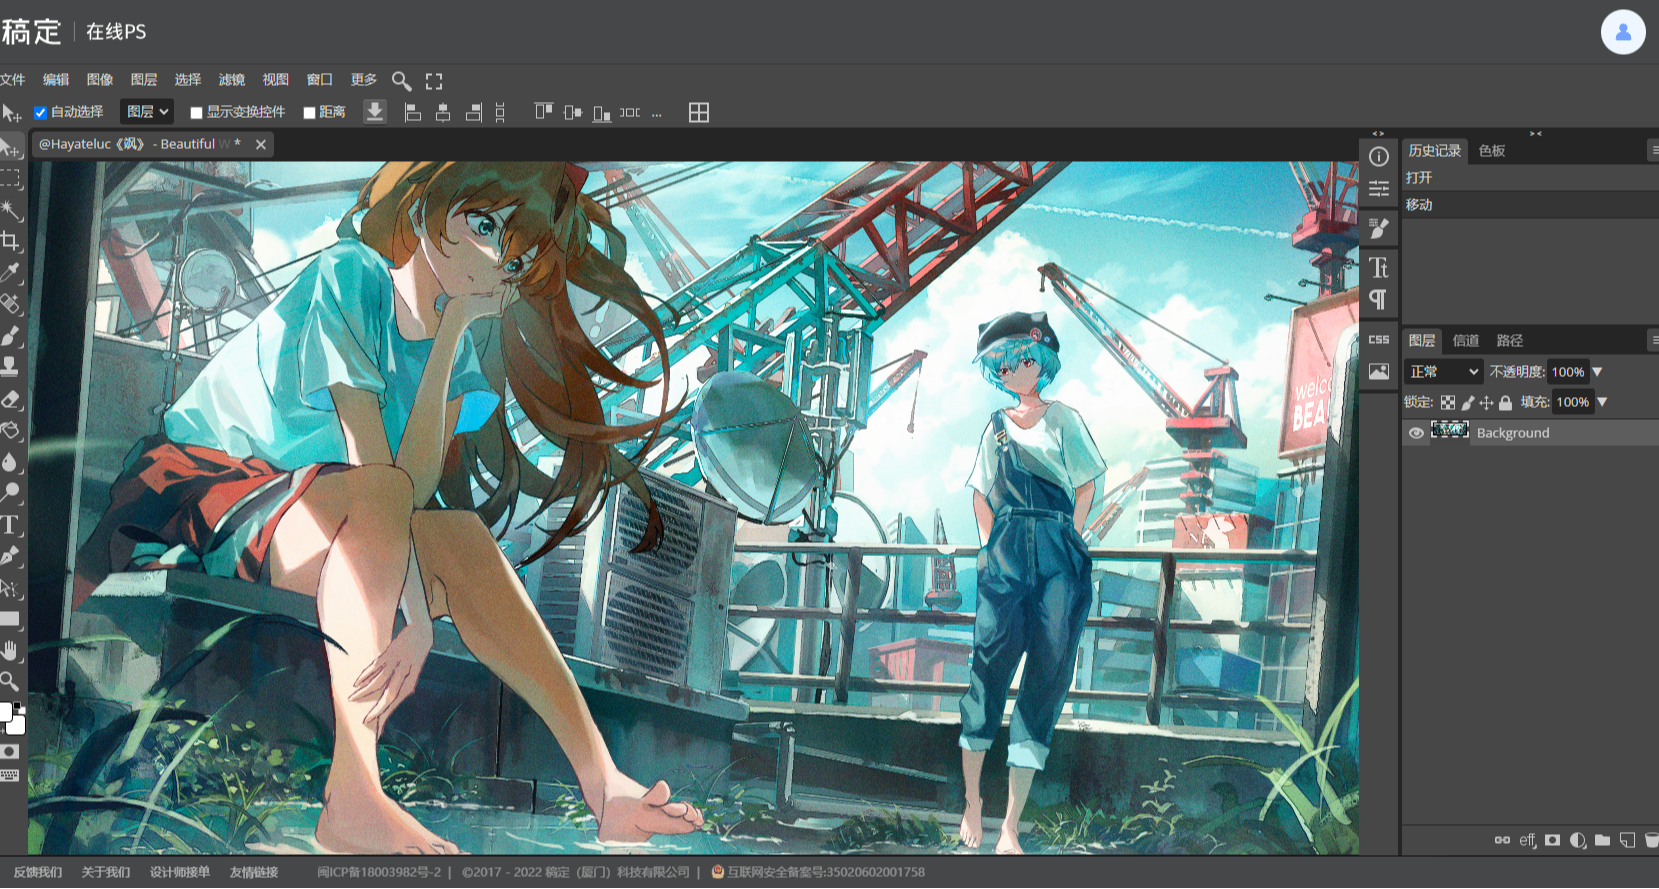The width and height of the screenshot is (1659, 889).
Task: Expand the fill slider arrow
Action: (x=1602, y=402)
